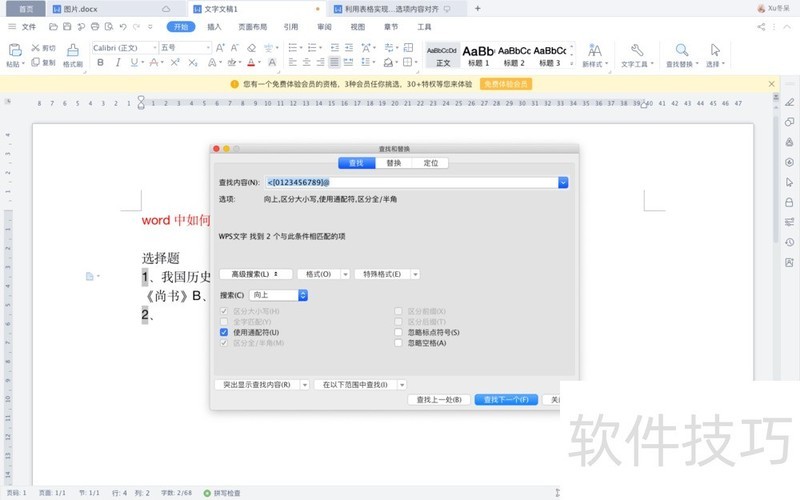Toggle the Match suffix (区分后缀) checkbox

[x=398, y=321]
